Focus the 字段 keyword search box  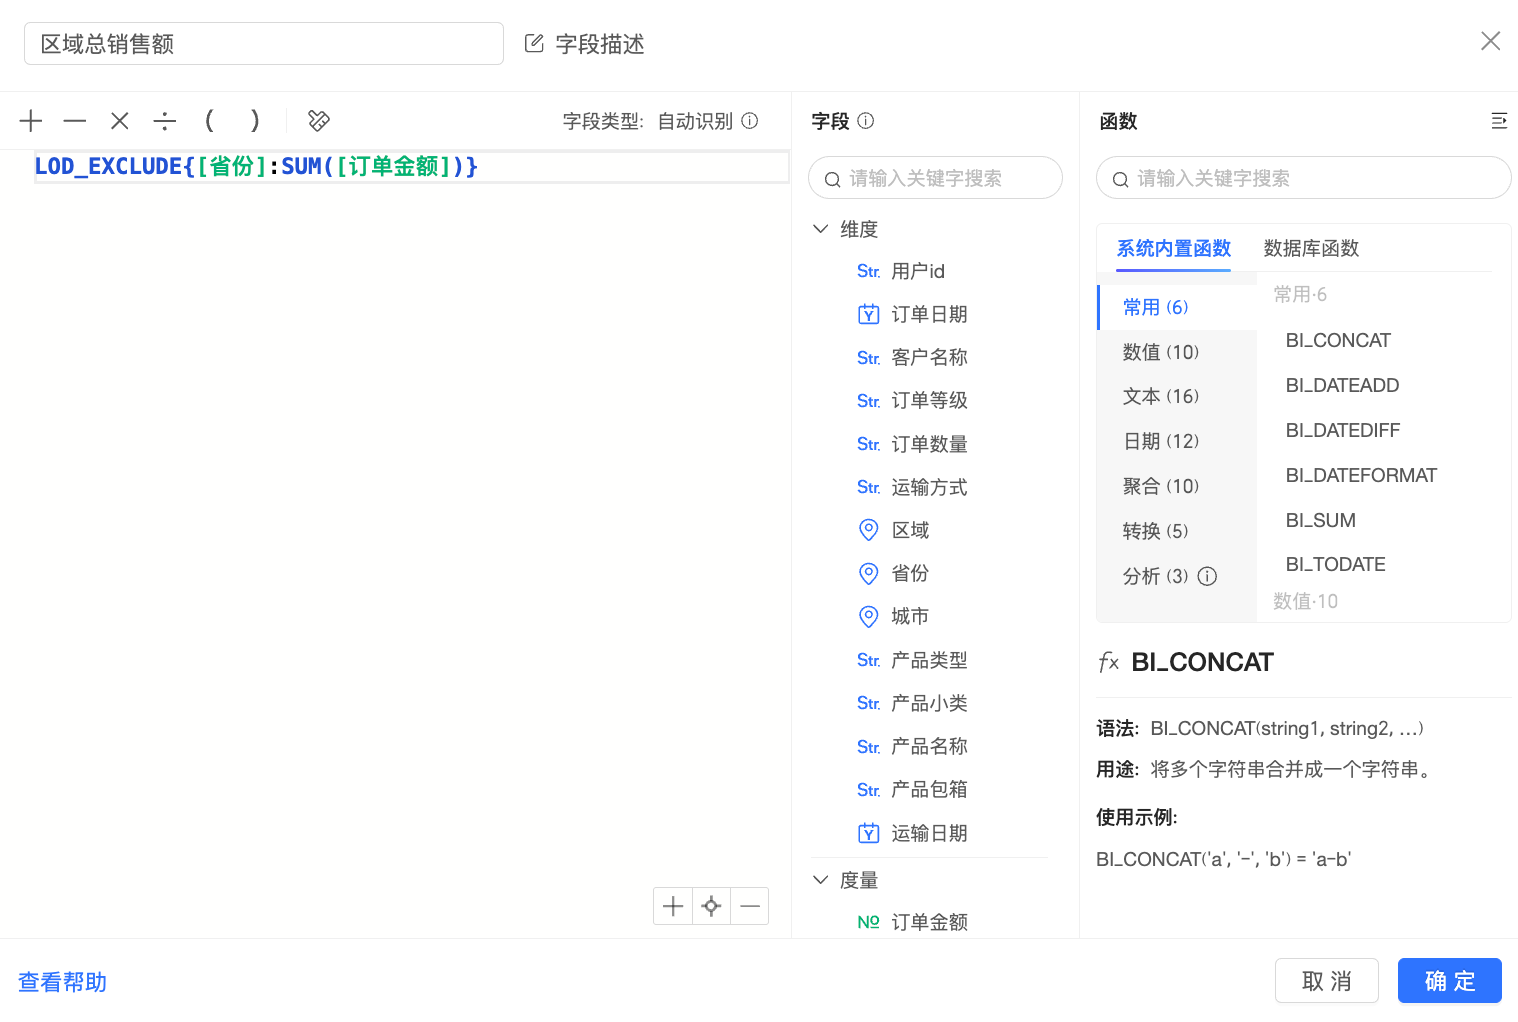point(935,178)
